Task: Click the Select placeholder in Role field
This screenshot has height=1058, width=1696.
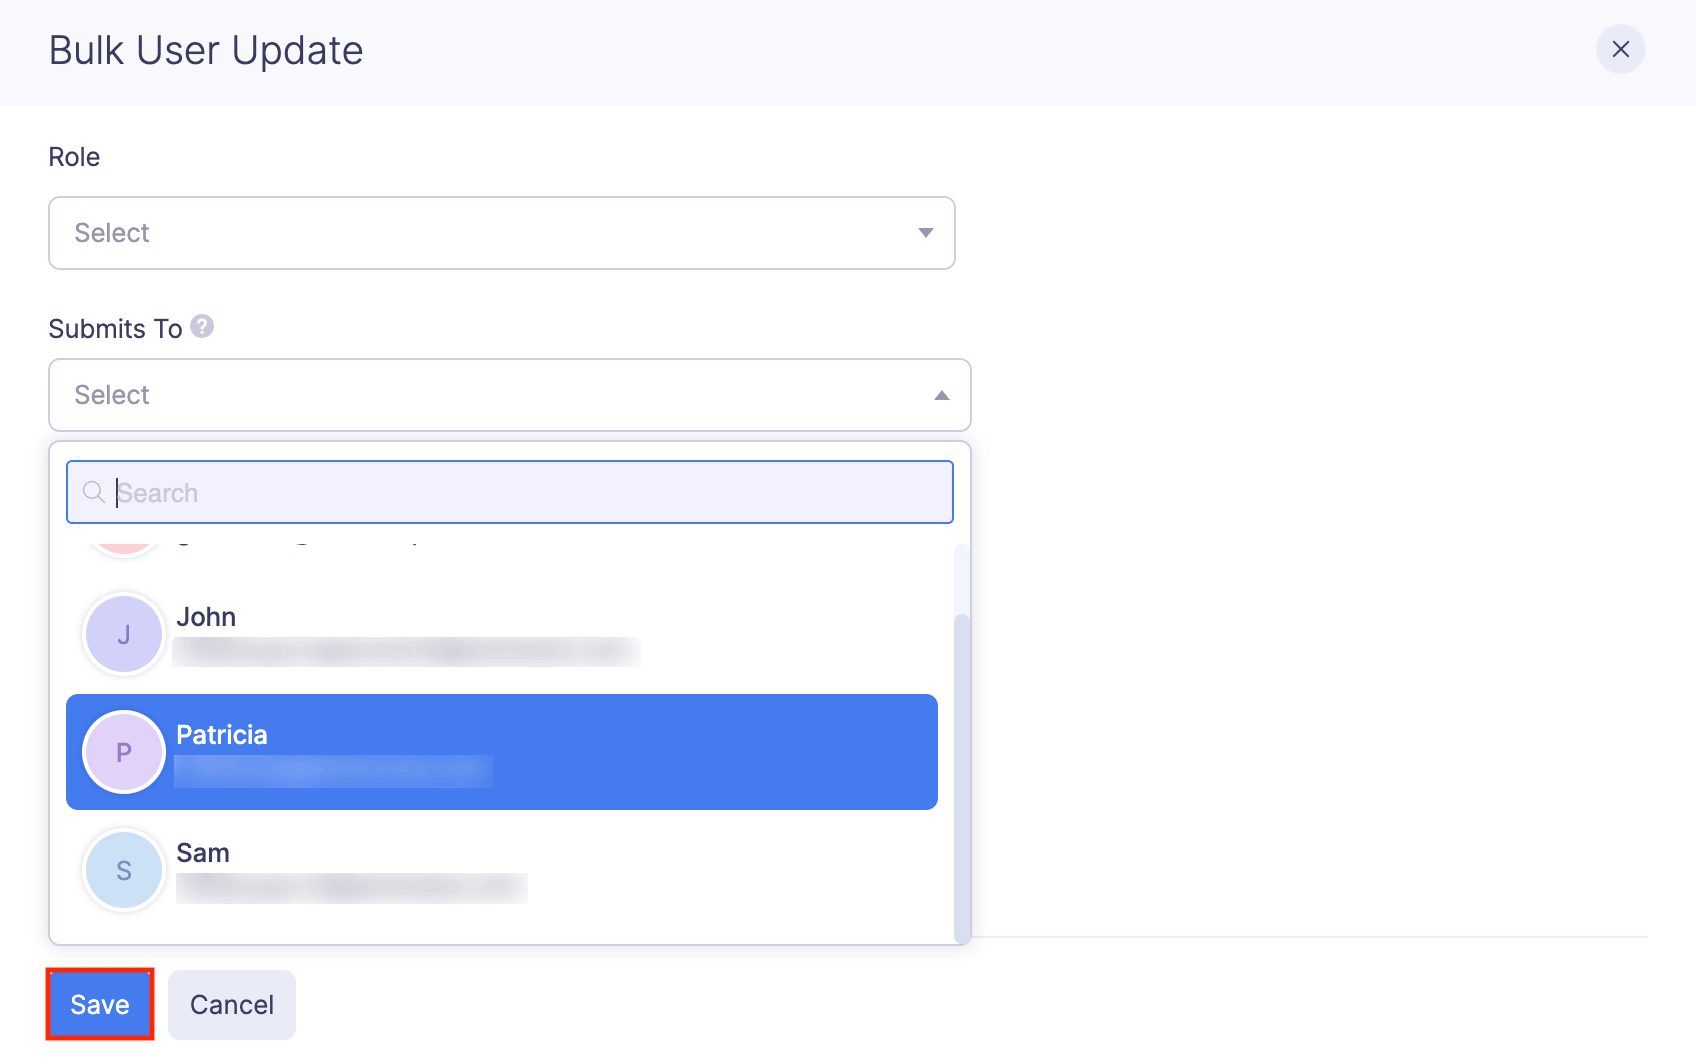Action: pos(112,233)
